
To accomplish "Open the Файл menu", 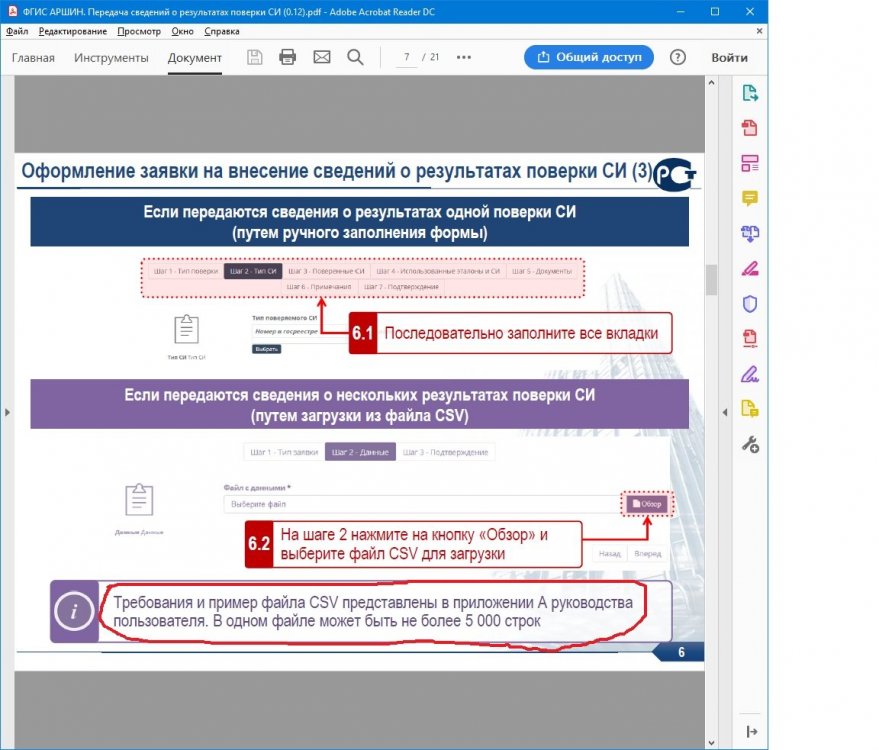I will (17, 31).
